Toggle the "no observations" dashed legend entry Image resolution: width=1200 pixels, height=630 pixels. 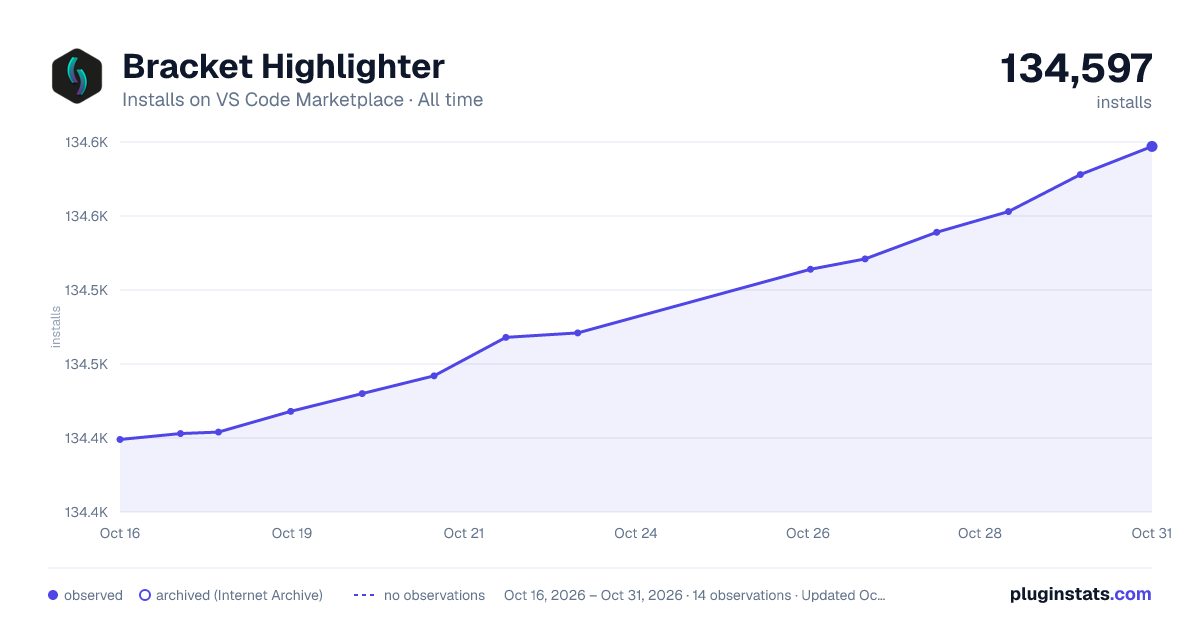(419, 595)
